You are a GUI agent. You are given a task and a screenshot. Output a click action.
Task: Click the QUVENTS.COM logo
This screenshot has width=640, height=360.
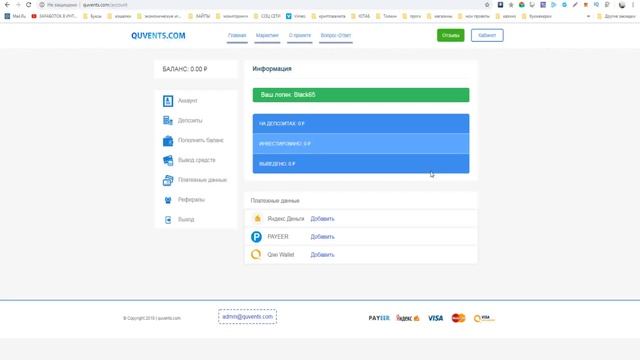point(158,36)
